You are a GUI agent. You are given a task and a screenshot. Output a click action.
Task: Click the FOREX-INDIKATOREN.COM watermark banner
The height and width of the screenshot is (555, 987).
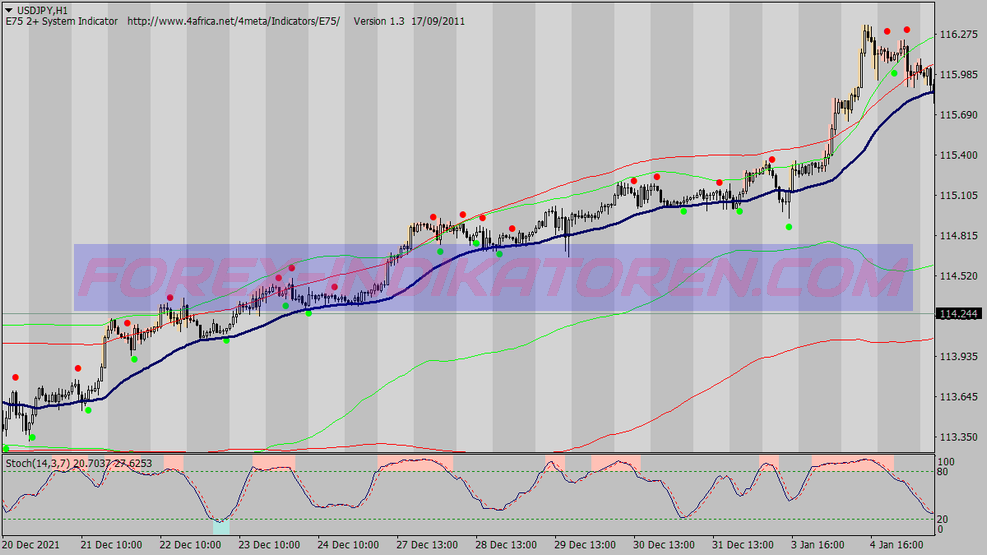(494, 278)
